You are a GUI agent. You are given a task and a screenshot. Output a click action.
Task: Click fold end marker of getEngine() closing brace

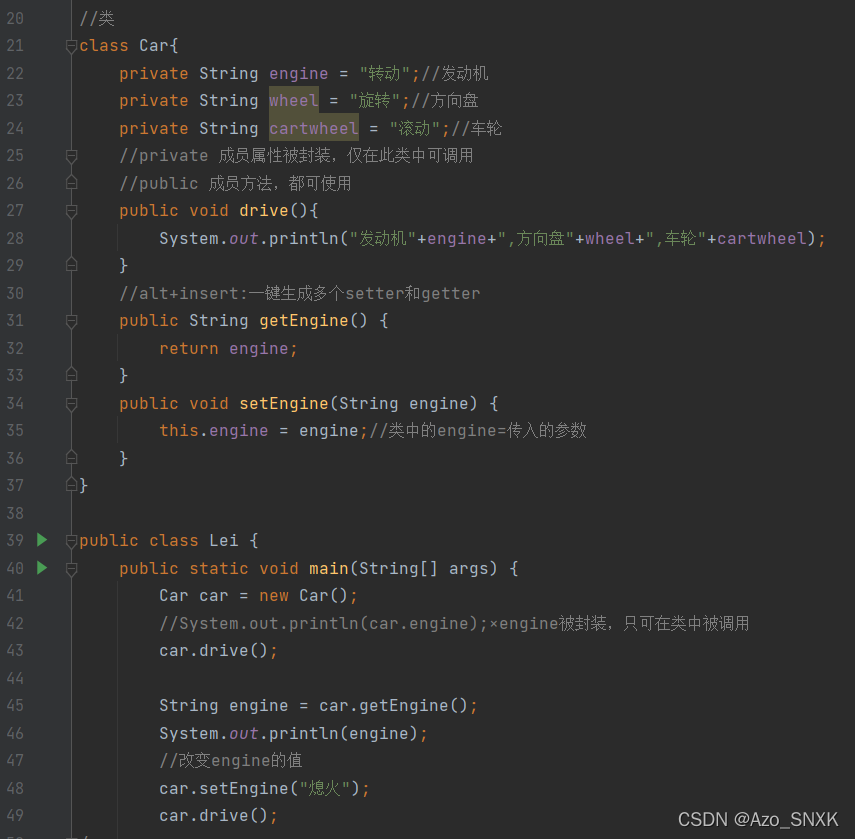(x=71, y=375)
